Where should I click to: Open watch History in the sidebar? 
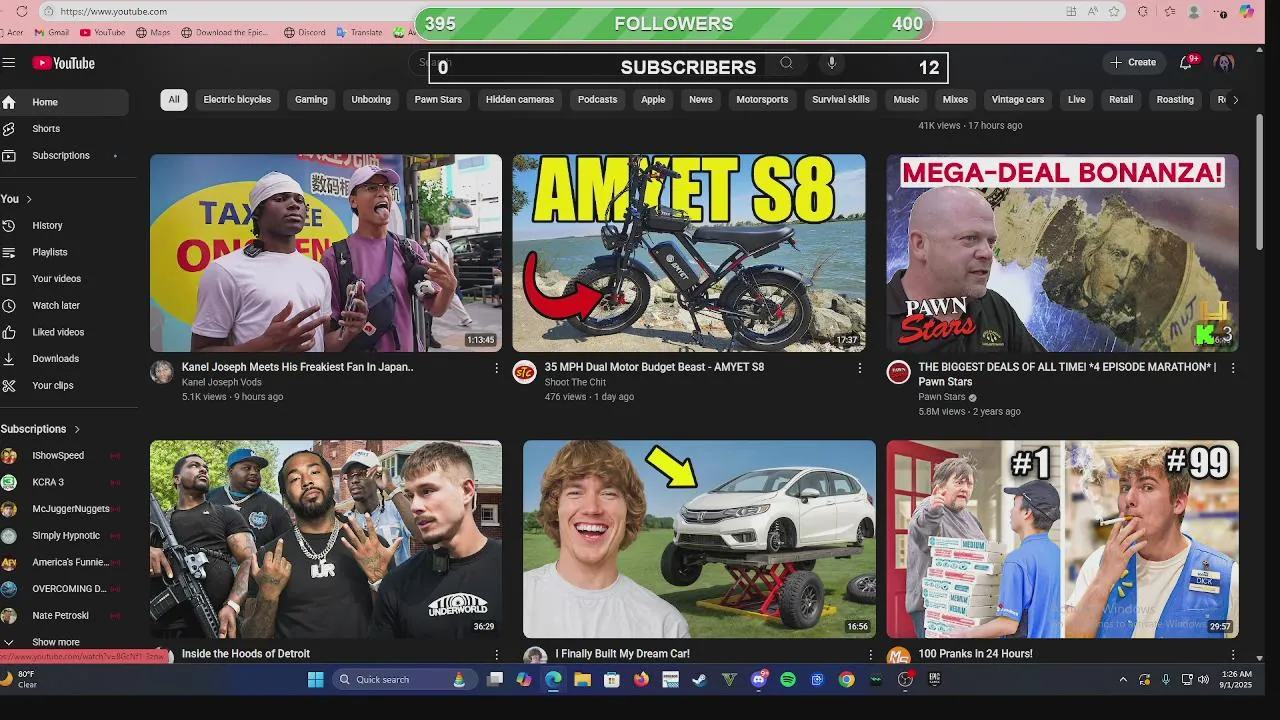(47, 226)
